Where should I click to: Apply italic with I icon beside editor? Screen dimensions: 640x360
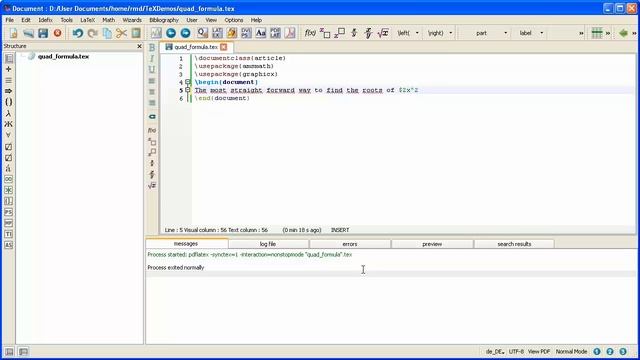tap(152, 59)
